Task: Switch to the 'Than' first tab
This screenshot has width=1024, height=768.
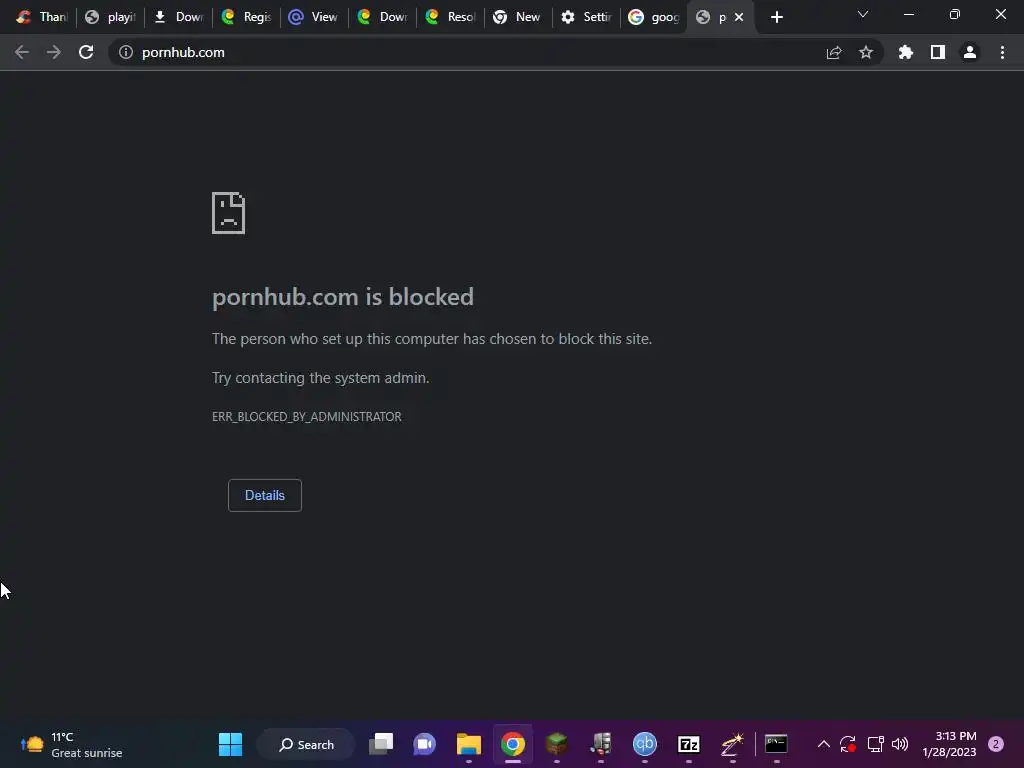Action: [42, 17]
